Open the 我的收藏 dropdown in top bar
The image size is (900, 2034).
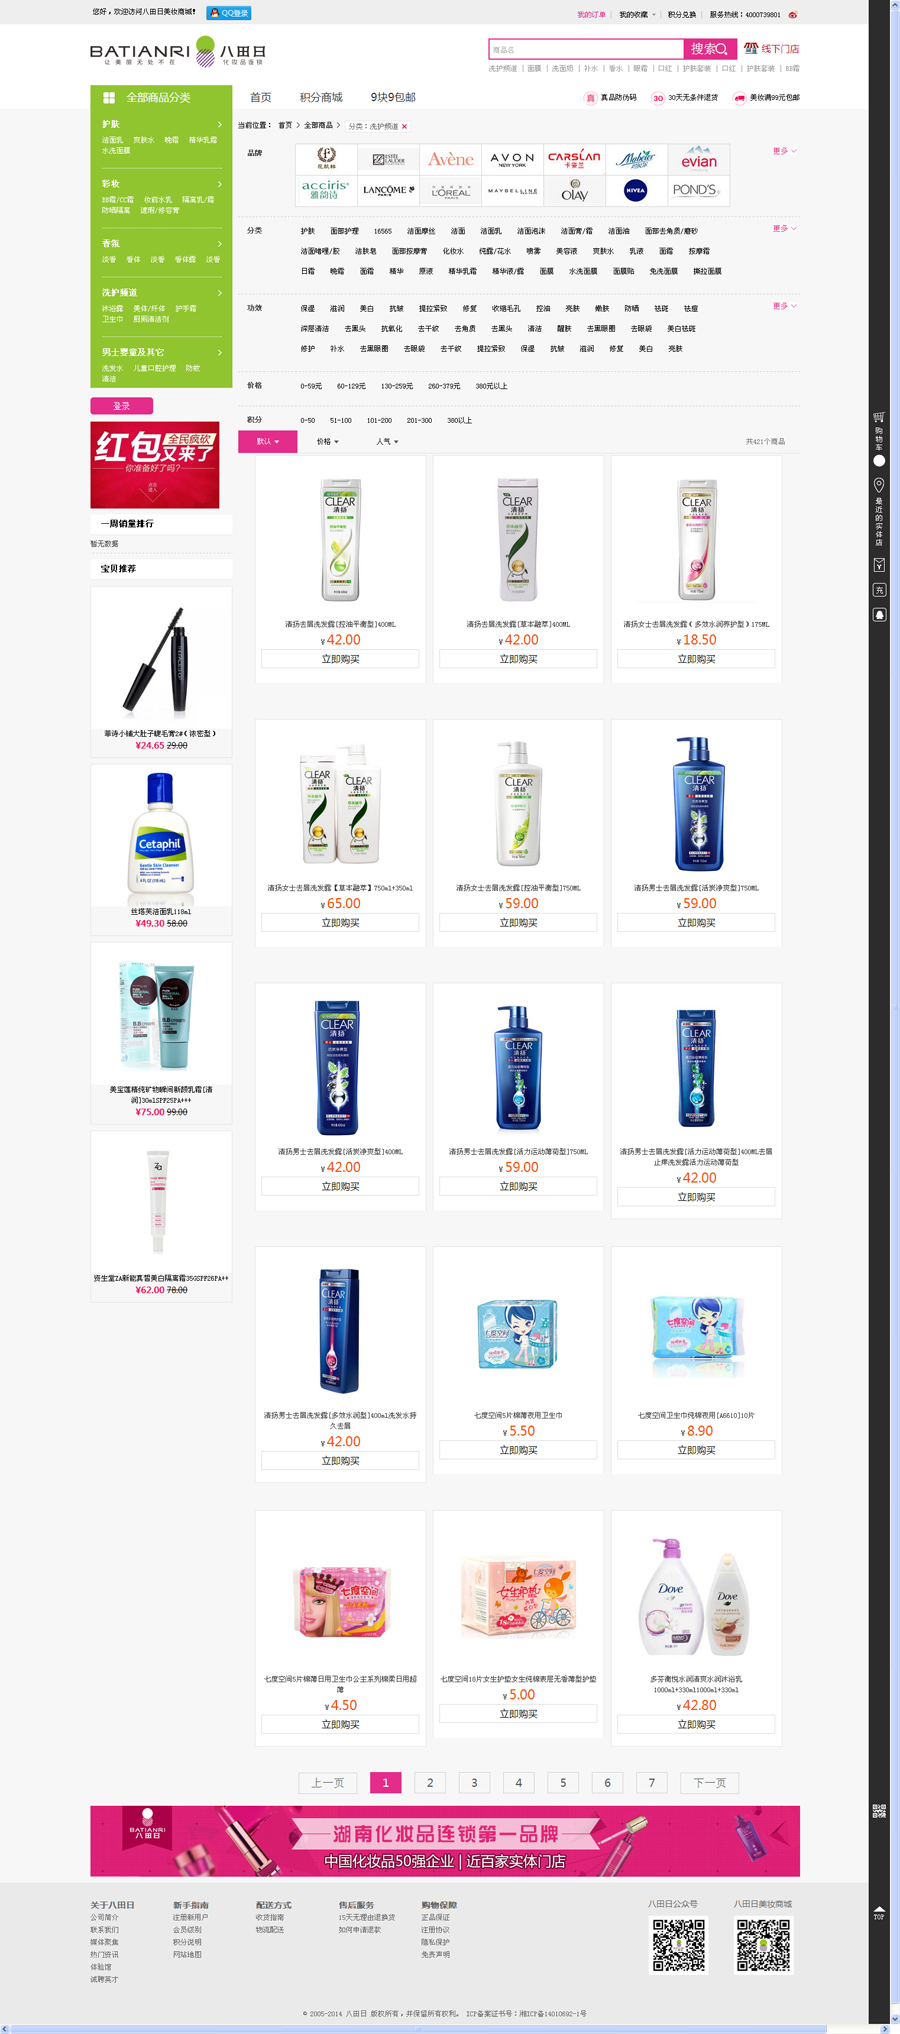pyautogui.click(x=637, y=15)
